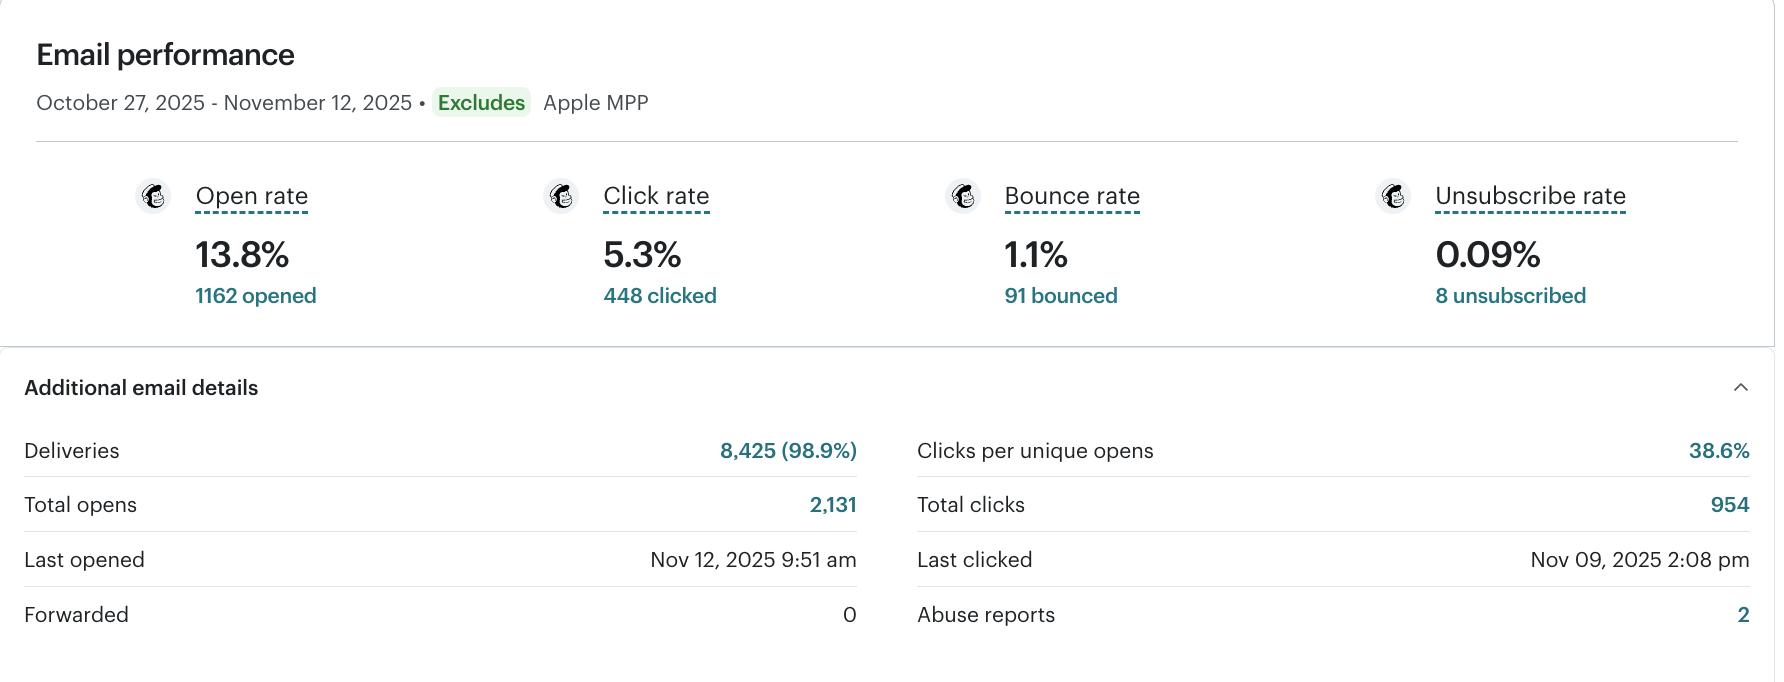1784x682 pixels.
Task: Click the Mailchimp icon beside Open rate
Action: point(153,196)
